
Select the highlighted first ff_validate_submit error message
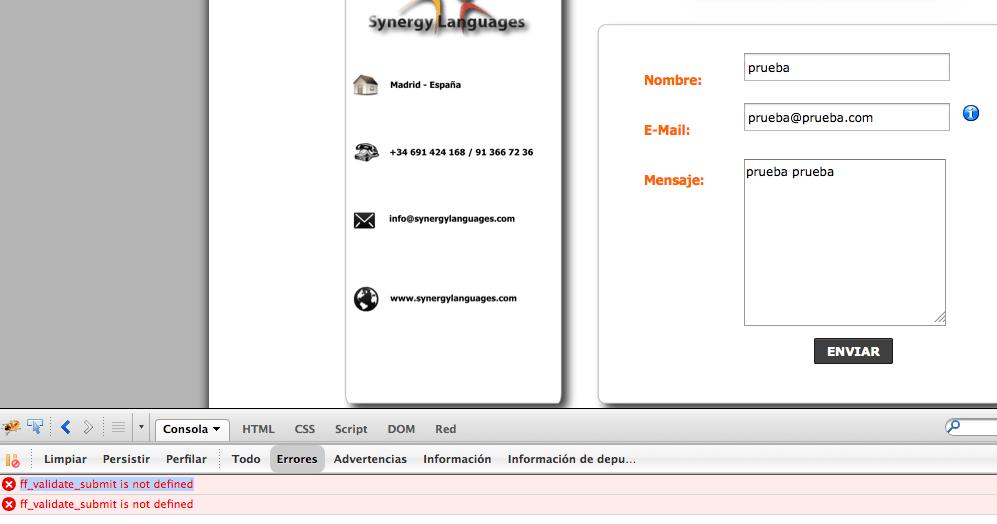coord(106,485)
